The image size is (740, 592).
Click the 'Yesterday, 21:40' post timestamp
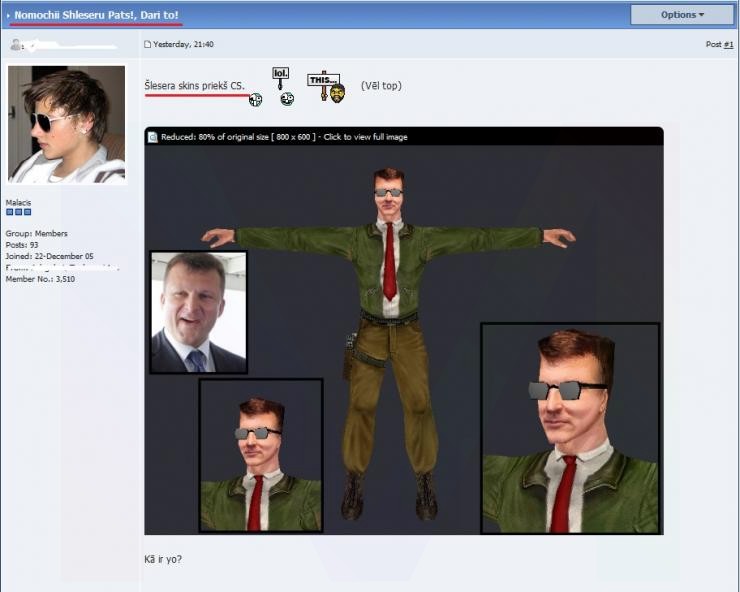[x=183, y=45]
